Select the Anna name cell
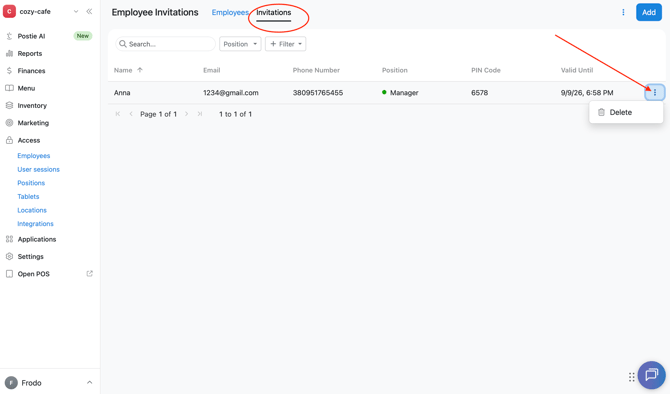Screen dimensions: 670x394 pos(122,93)
